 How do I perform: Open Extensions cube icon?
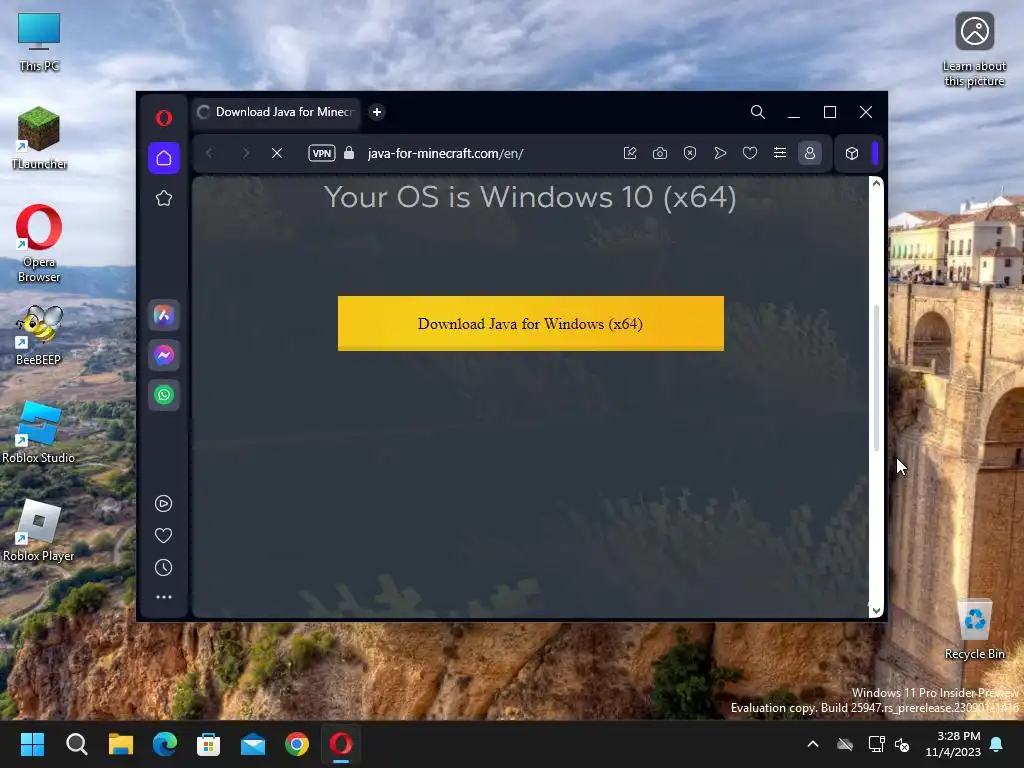point(852,153)
